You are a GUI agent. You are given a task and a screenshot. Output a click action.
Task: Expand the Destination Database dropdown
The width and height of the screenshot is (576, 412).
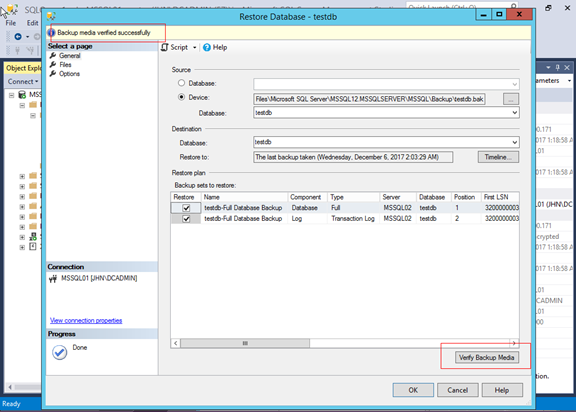point(514,142)
